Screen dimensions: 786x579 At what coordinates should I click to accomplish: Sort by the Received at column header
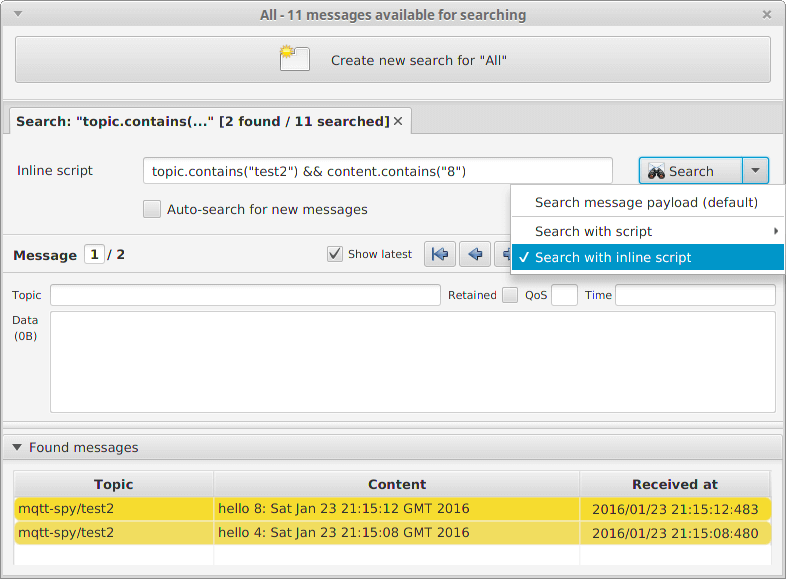675,484
